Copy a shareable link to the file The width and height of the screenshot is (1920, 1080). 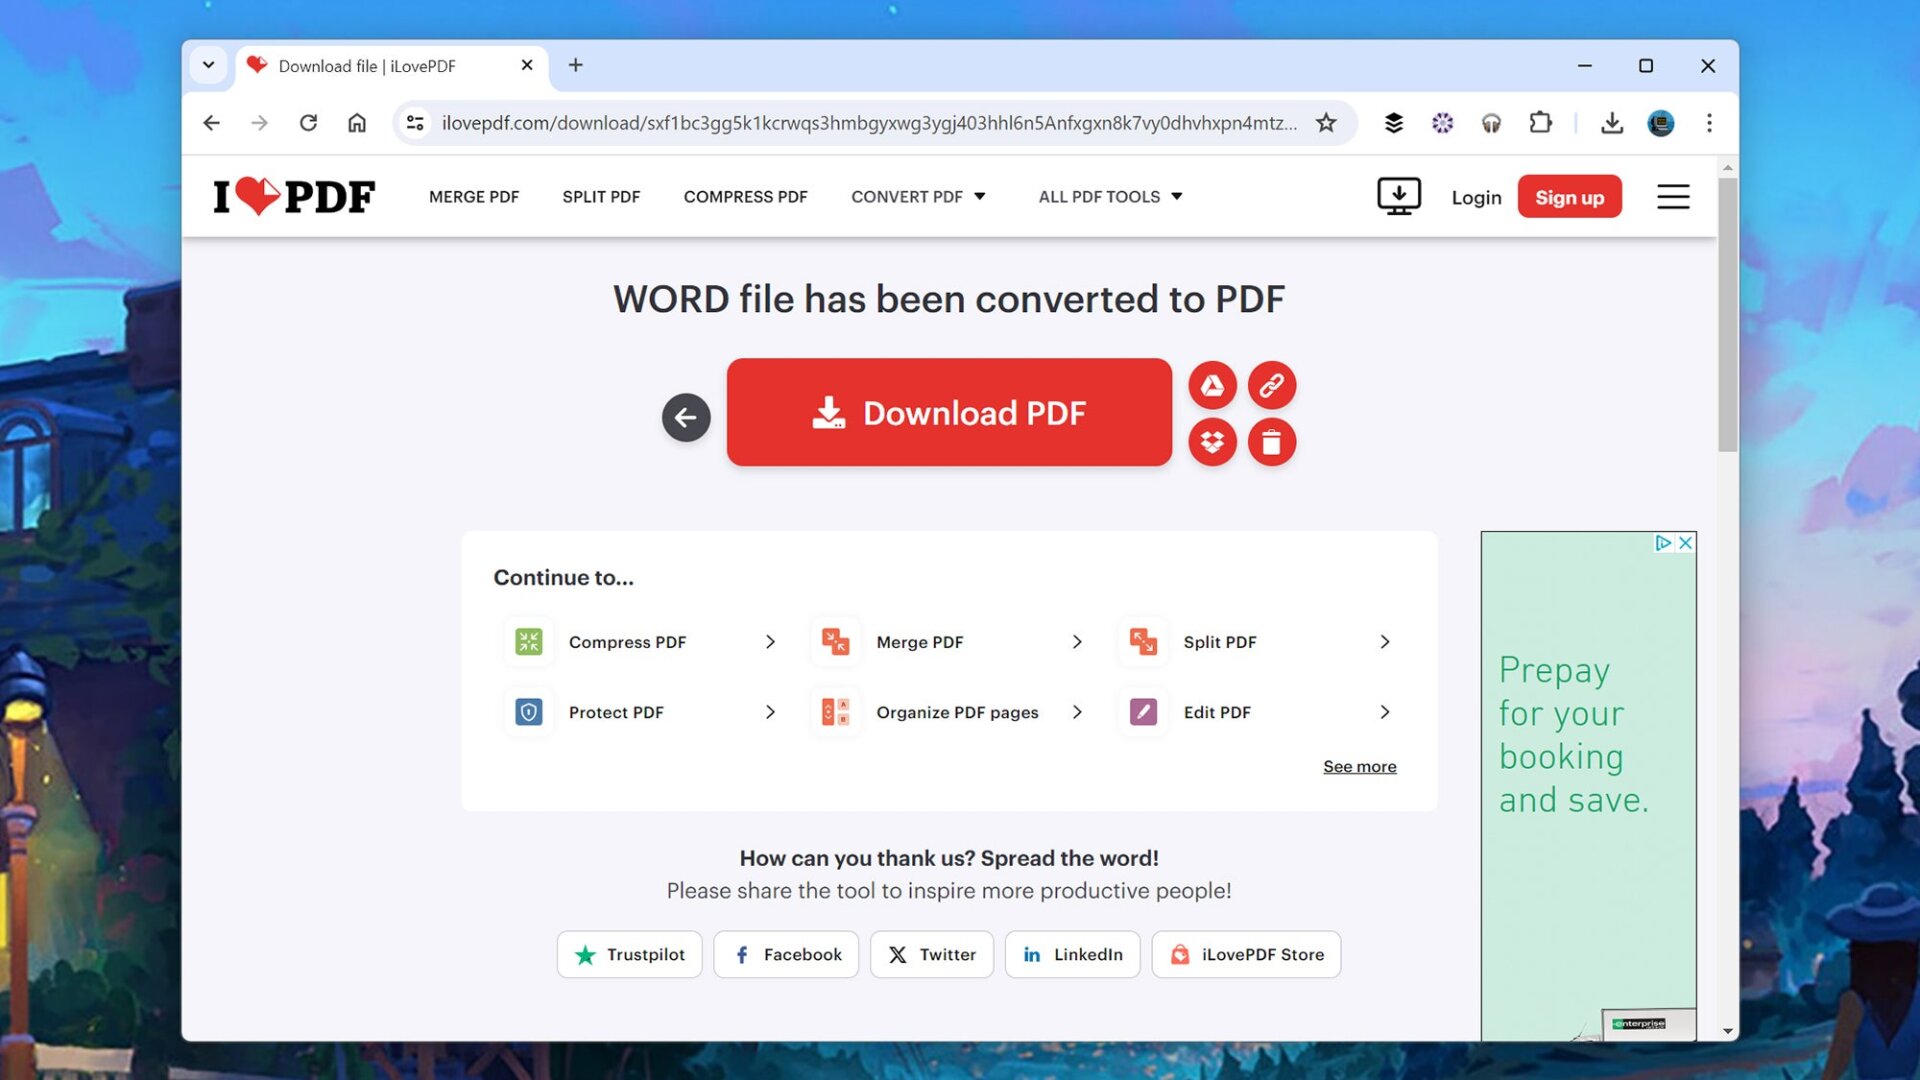(1272, 385)
